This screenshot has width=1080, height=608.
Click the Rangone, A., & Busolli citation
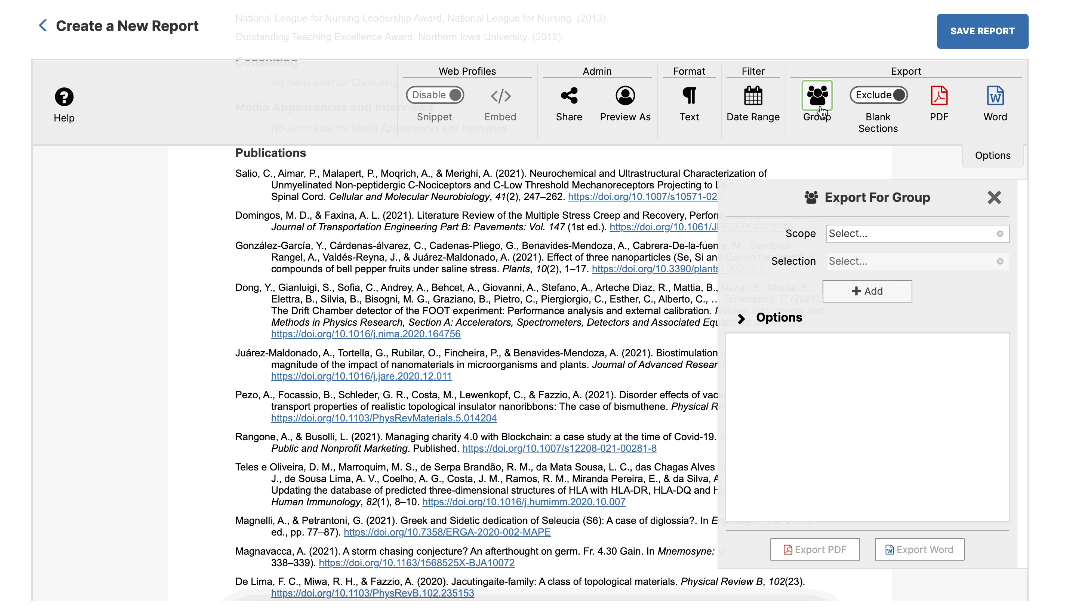476,443
